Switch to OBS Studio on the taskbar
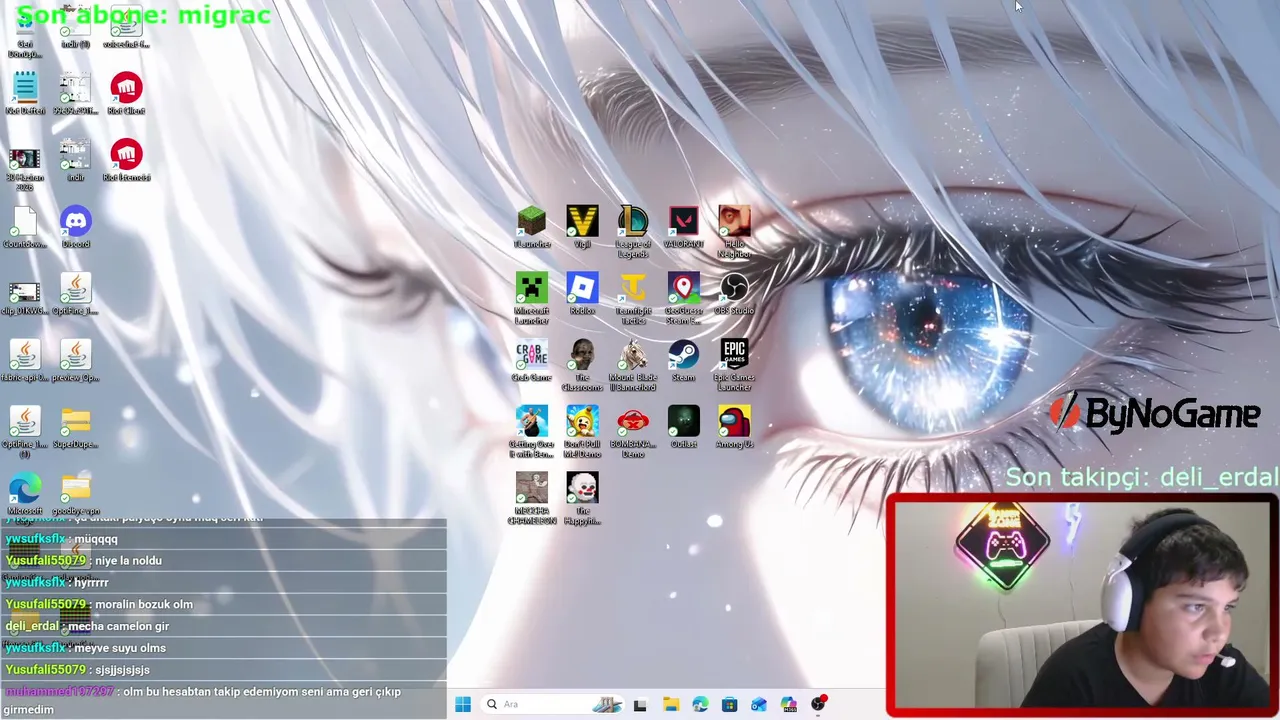Screen dimensions: 1280x720 coord(819,704)
